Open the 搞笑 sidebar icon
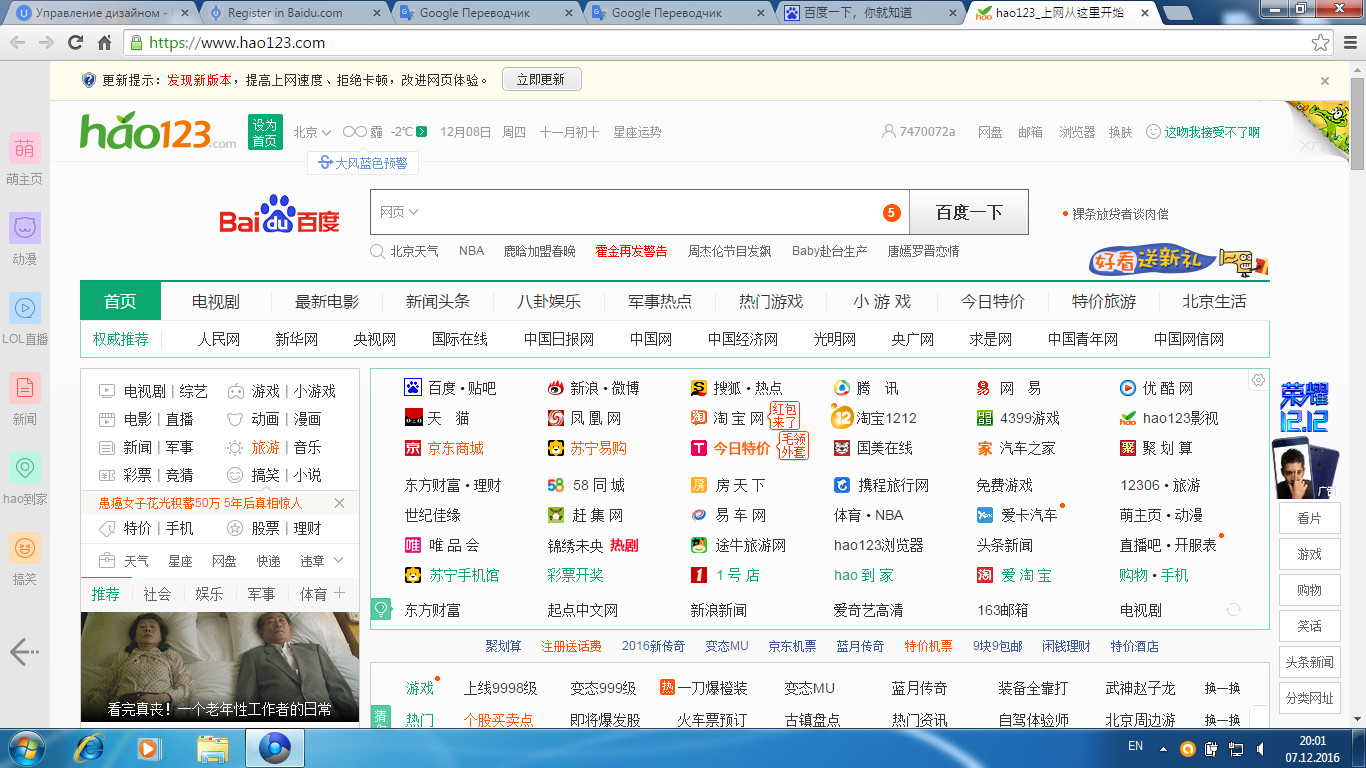This screenshot has width=1366, height=768. click(x=25, y=548)
